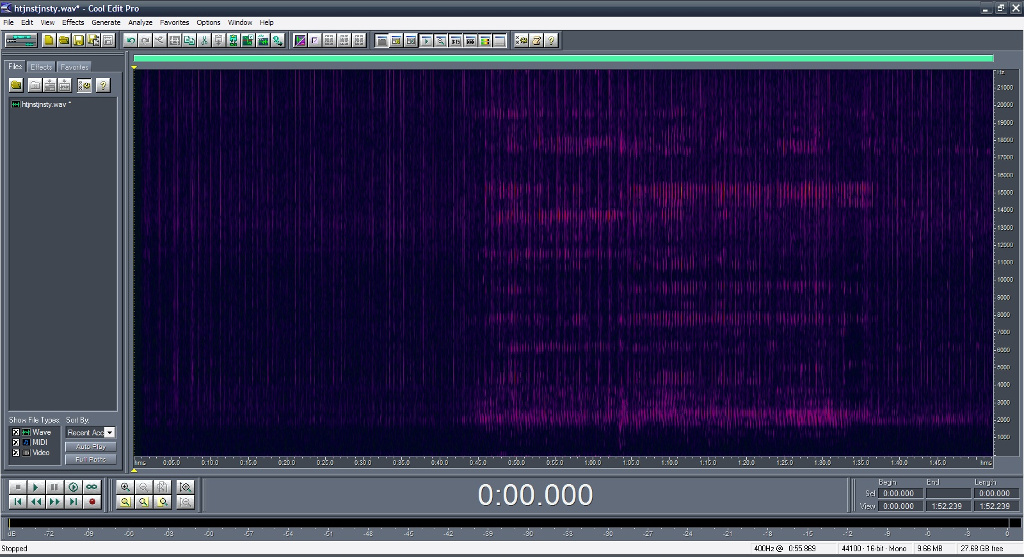Click the Auto-Play button
The width and height of the screenshot is (1024, 557).
point(90,446)
